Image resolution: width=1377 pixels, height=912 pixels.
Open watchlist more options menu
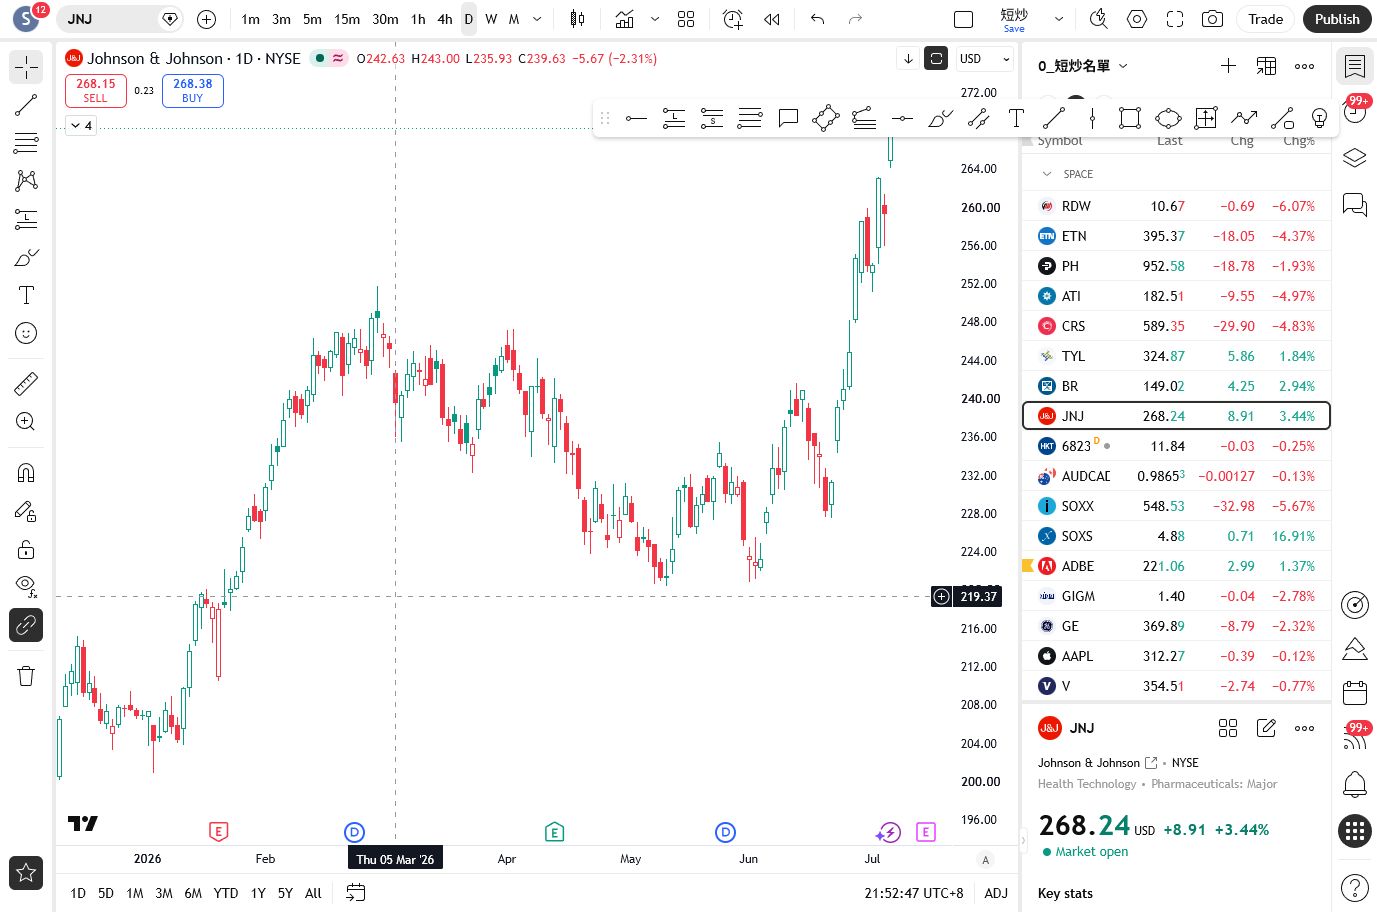click(x=1304, y=66)
